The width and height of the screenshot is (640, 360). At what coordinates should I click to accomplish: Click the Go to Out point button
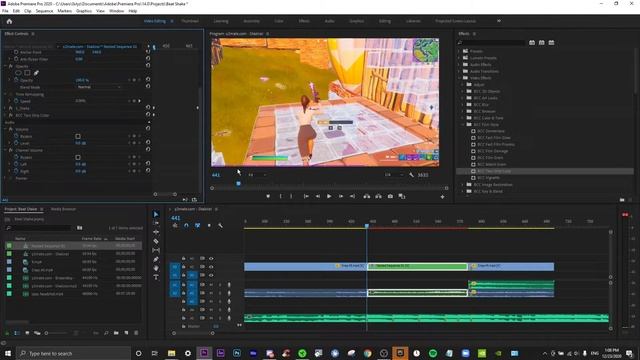coord(352,196)
